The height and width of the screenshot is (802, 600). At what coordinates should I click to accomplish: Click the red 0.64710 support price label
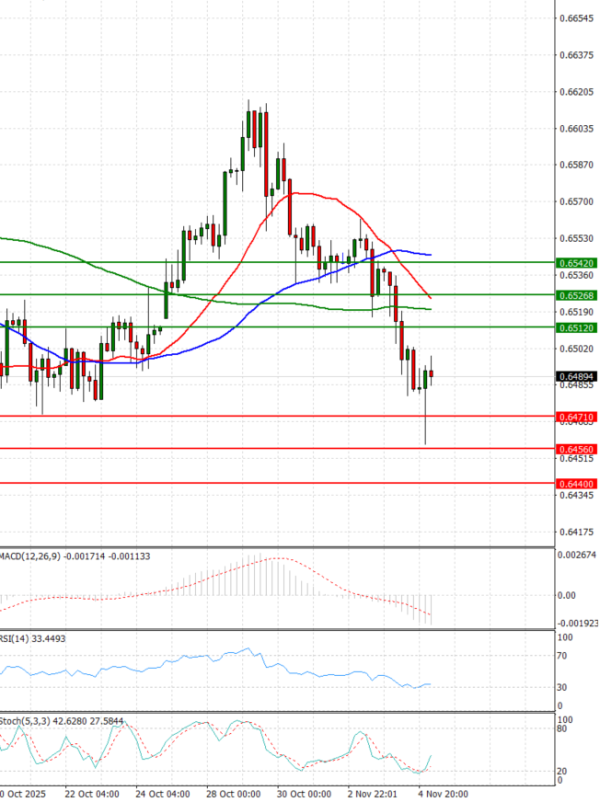(x=576, y=415)
